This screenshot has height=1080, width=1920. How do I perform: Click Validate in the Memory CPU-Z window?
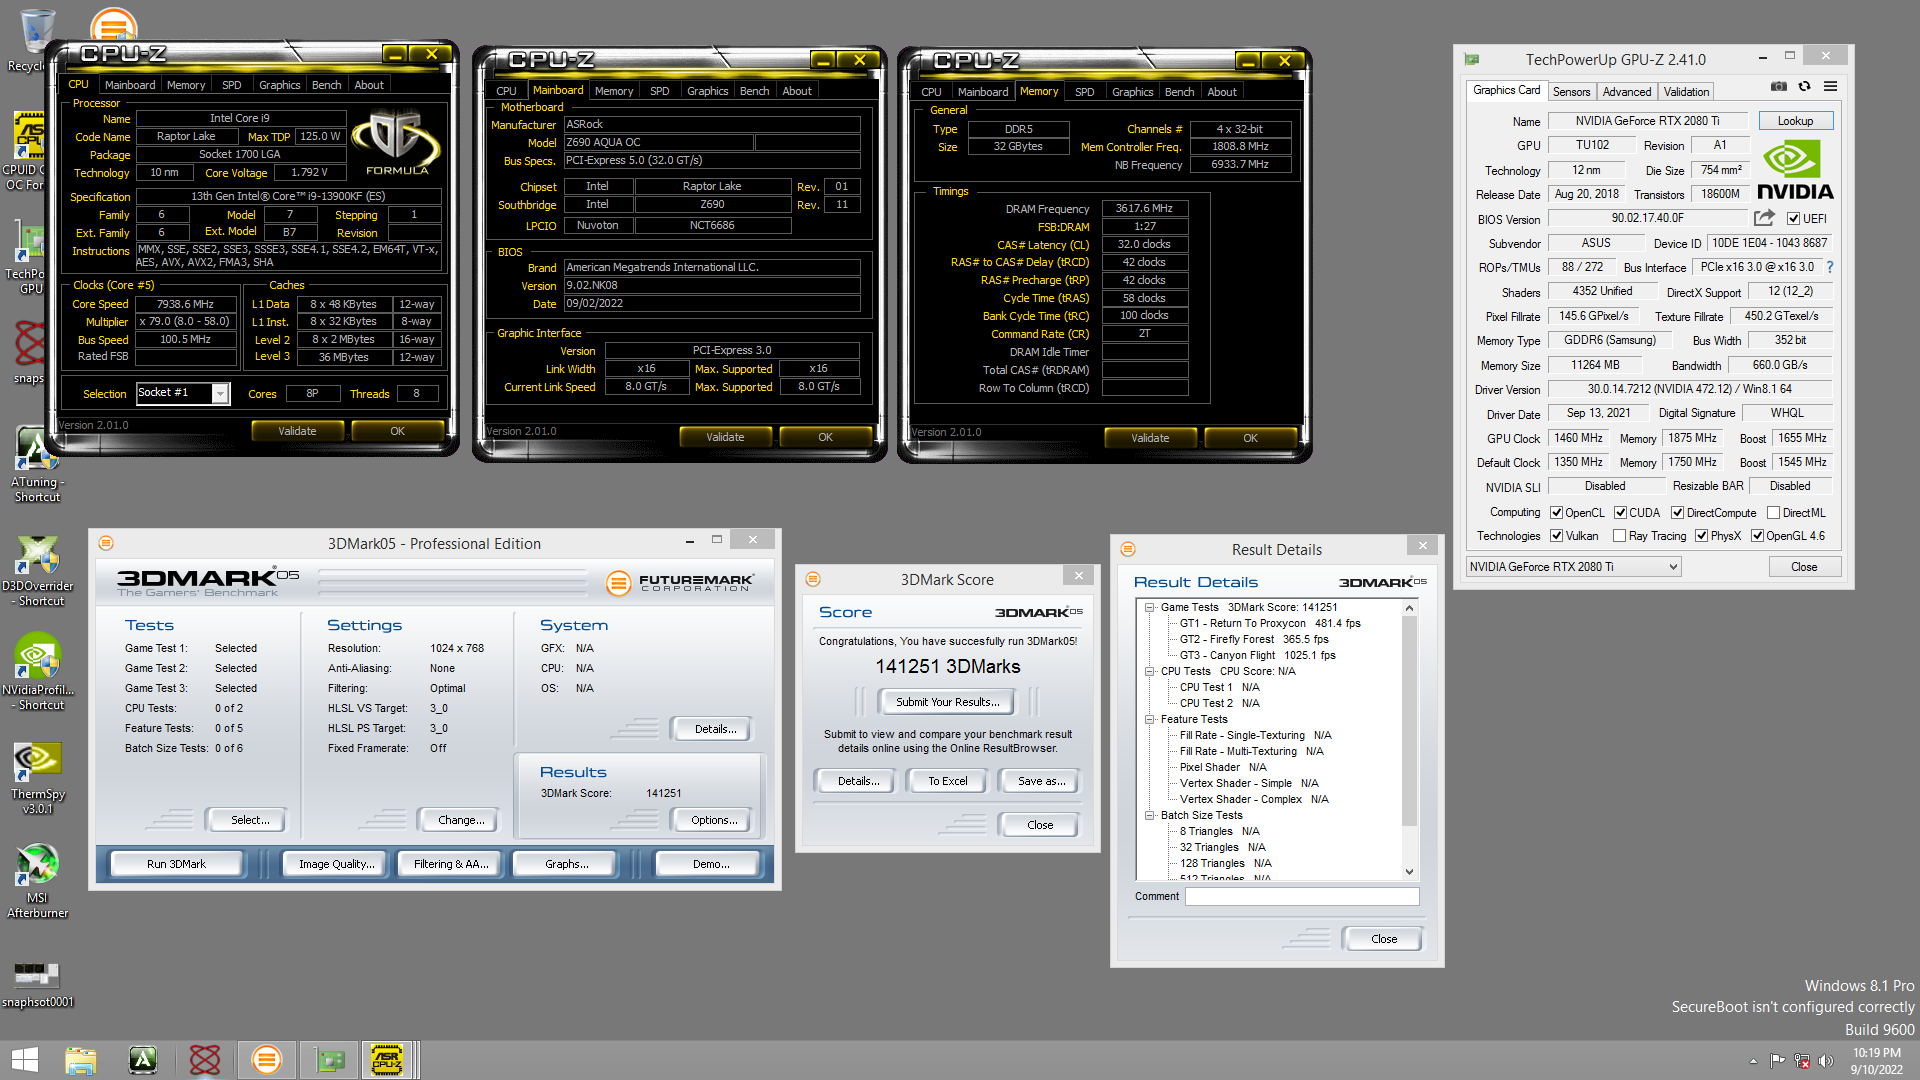tap(1150, 438)
